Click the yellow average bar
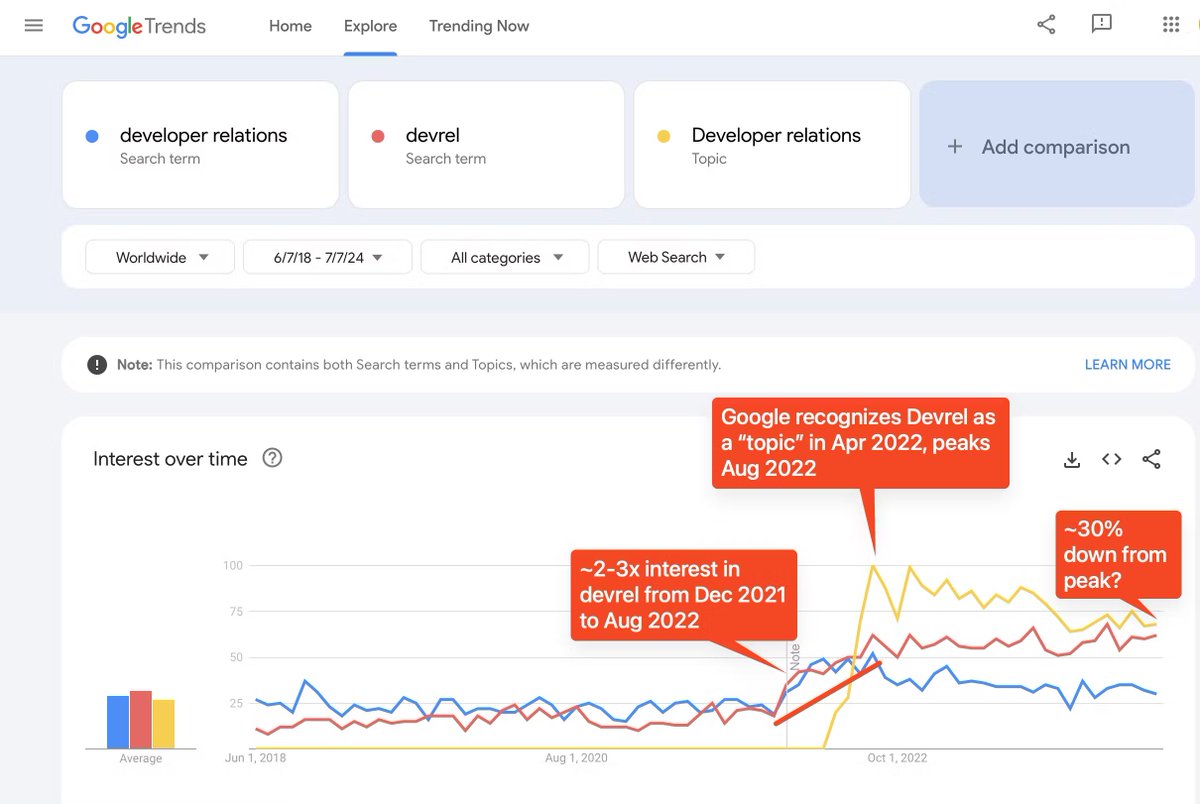This screenshot has width=1200, height=804. 164,724
